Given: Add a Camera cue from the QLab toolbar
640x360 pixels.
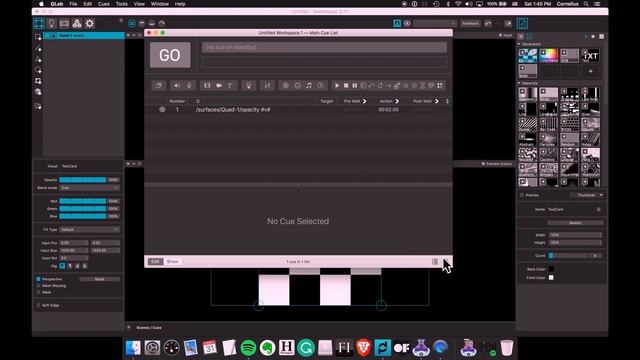Looking at the screenshot, I should point(219,85).
